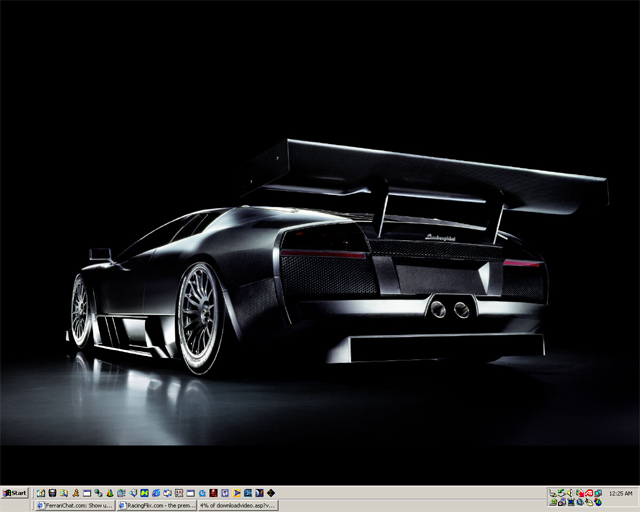Launch the blue swirl arrows icon

[167, 493]
